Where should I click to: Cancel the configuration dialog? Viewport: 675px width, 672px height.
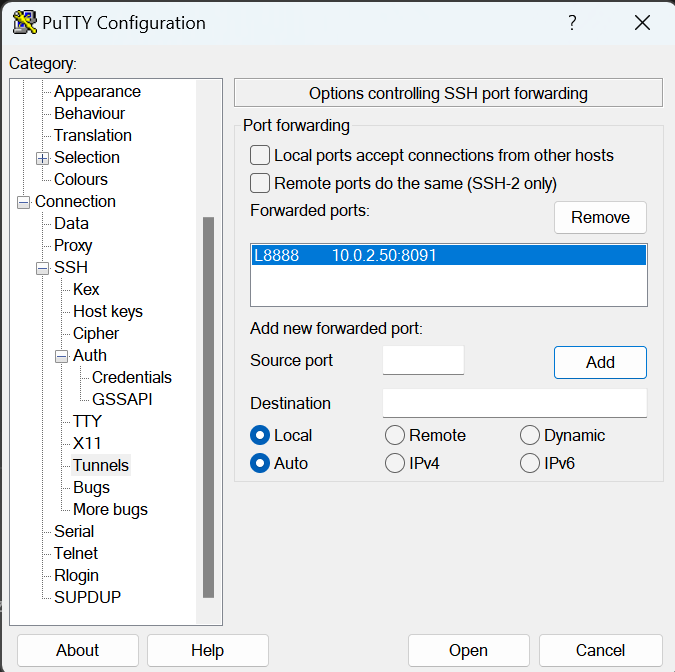[x=600, y=650]
